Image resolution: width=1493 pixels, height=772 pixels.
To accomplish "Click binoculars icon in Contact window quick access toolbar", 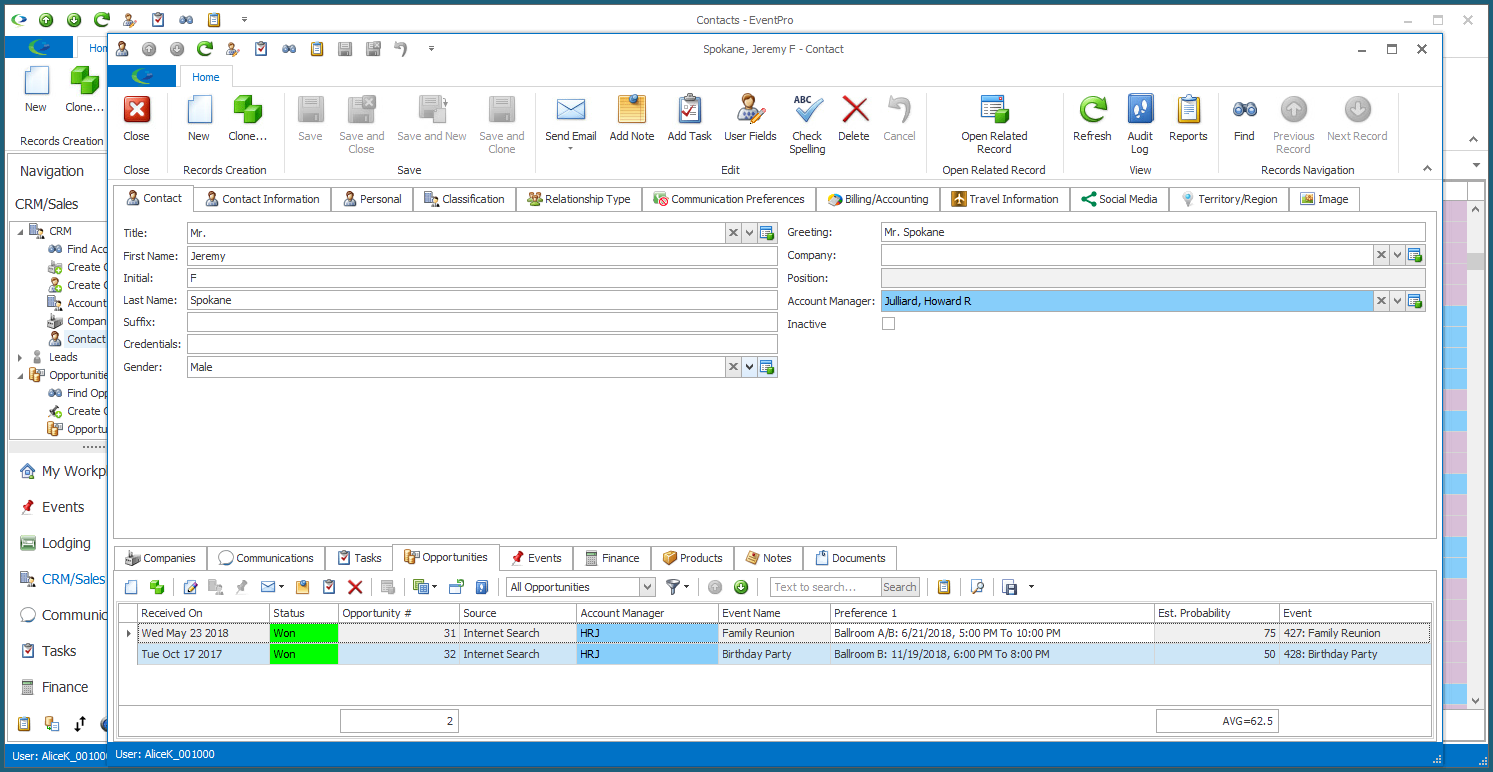I will [288, 48].
